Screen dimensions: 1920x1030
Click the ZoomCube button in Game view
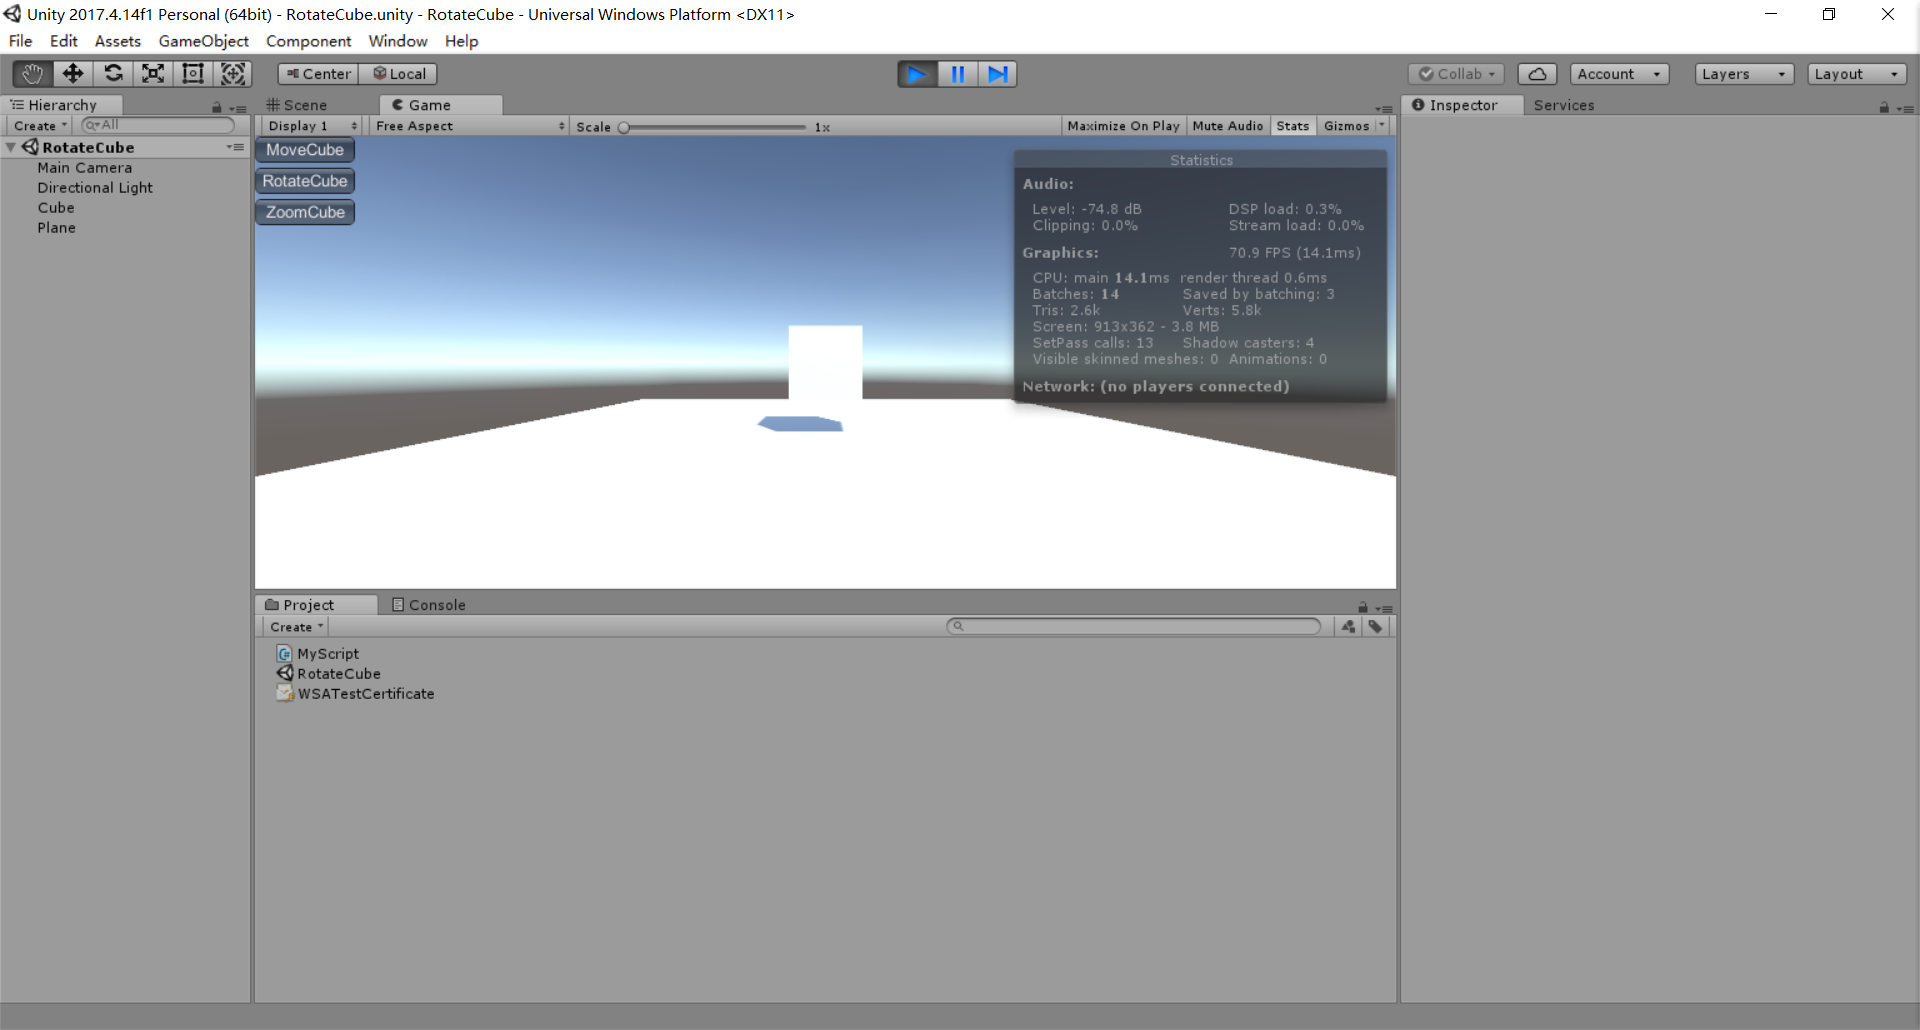305,212
